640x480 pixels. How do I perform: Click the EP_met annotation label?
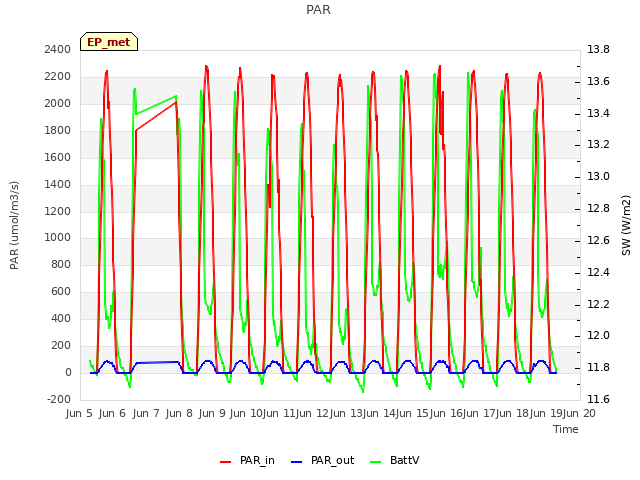coord(109,42)
